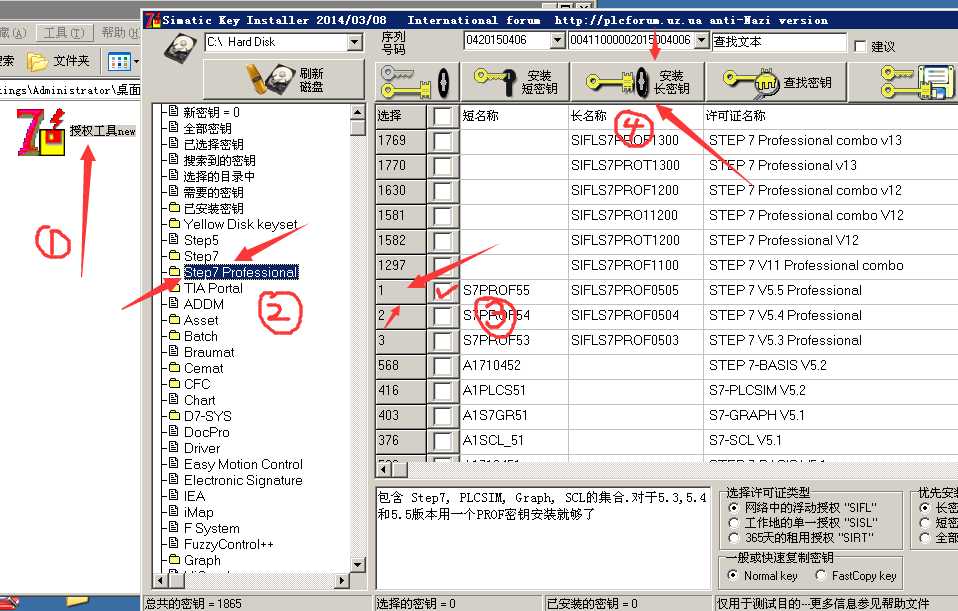Screen dimensions: 958x611
Task: Select 网络中的浮动授权 "SIFL" radio option
Action: point(734,508)
